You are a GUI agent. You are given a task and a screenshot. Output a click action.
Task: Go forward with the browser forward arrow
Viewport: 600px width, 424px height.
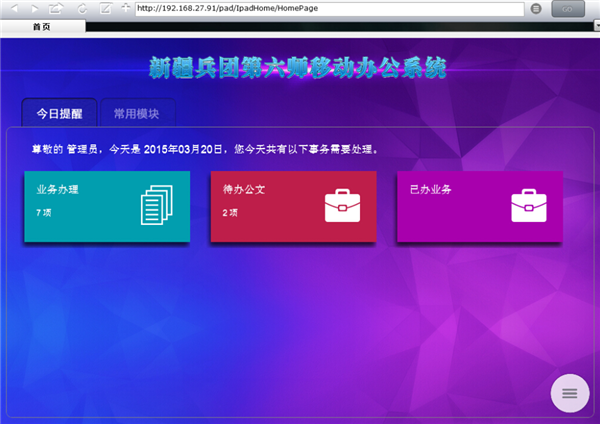34,8
